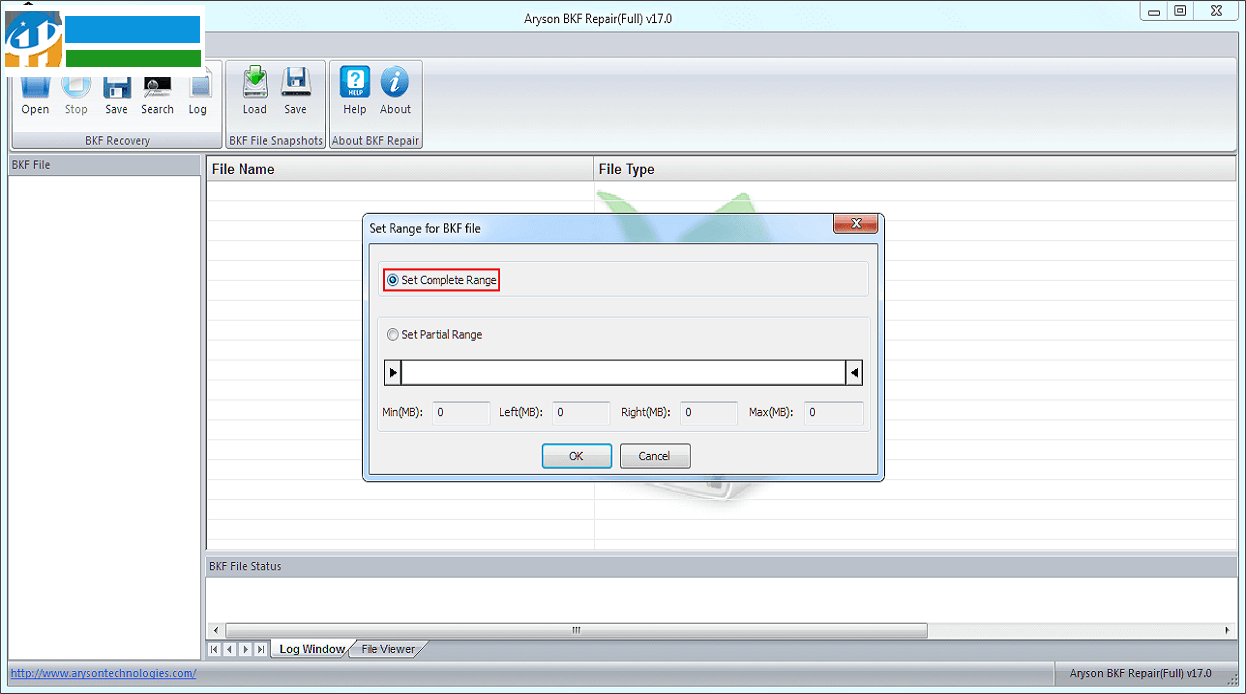Open the Help section

(354, 90)
